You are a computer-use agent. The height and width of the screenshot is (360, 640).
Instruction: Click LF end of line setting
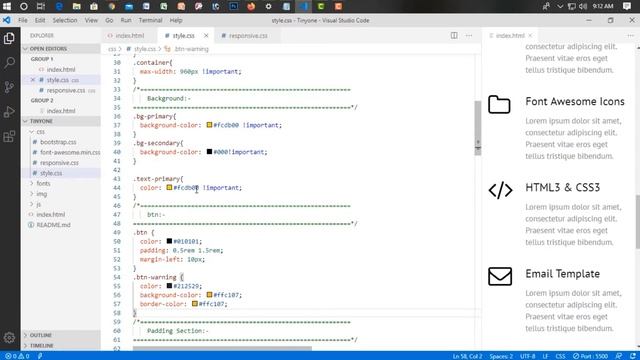click(545, 356)
